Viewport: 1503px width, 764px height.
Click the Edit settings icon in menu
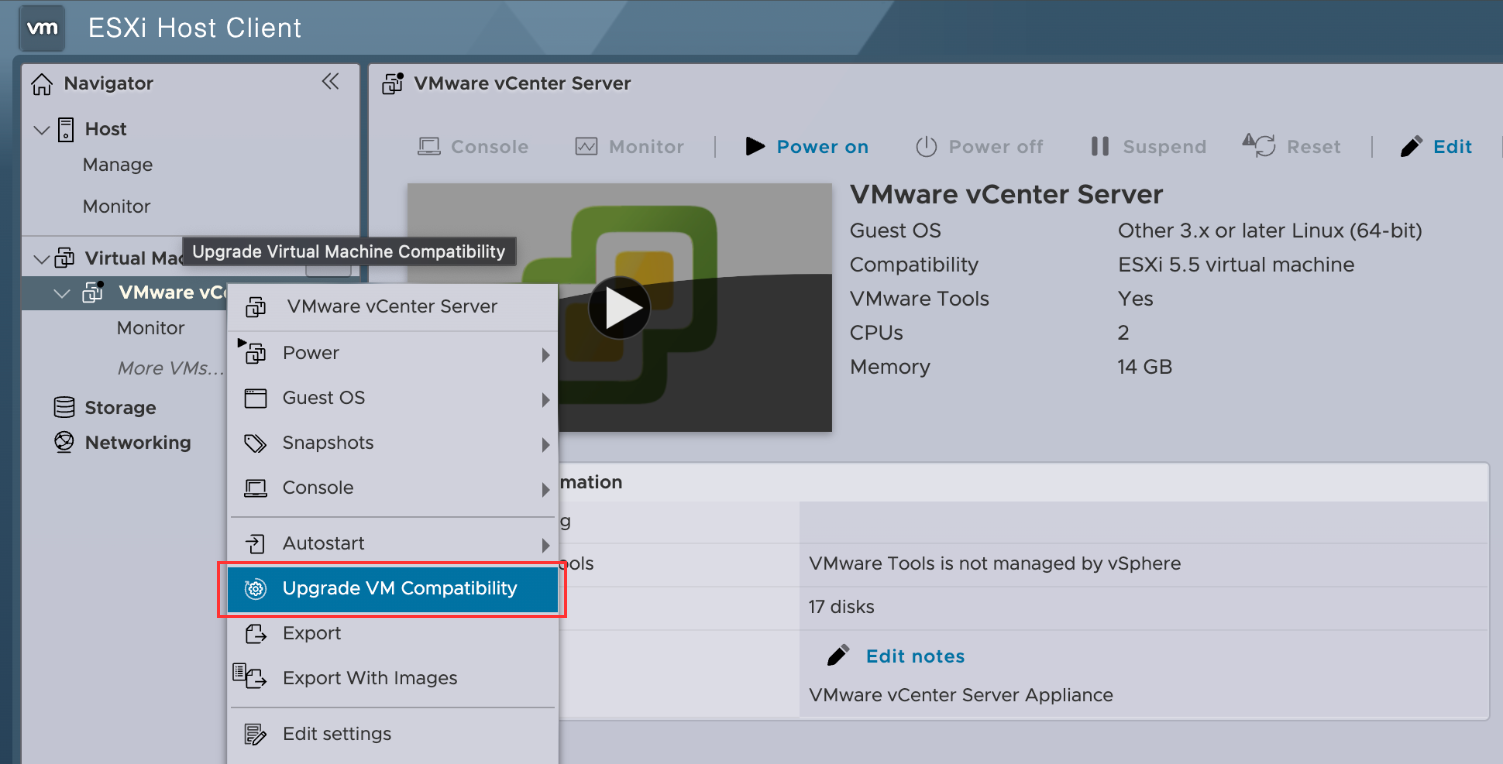256,734
